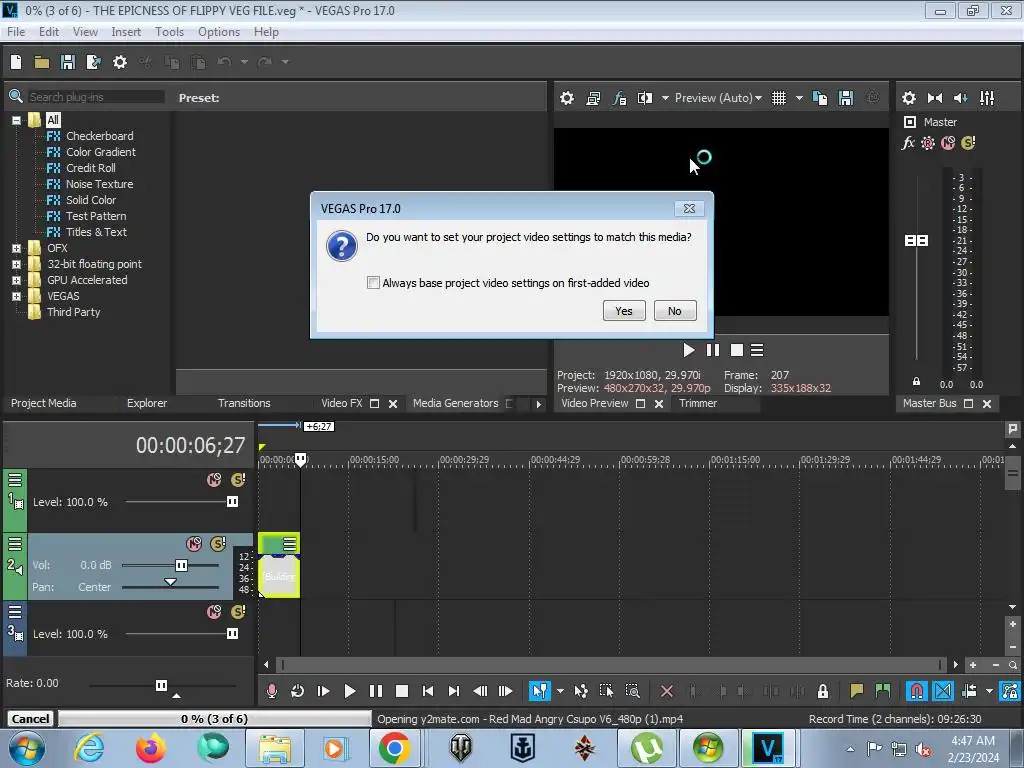1024x768 pixels.
Task: Solo video track 1
Action: (238, 480)
